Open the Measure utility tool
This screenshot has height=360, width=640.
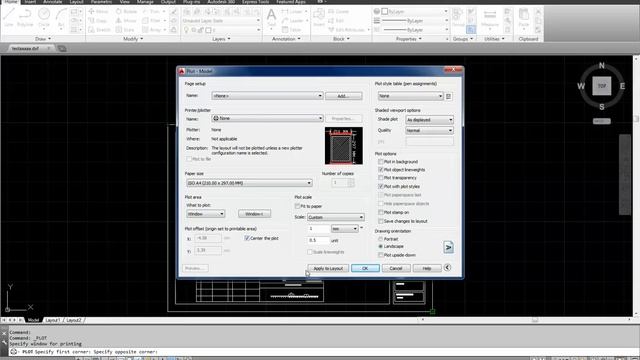click(x=489, y=18)
